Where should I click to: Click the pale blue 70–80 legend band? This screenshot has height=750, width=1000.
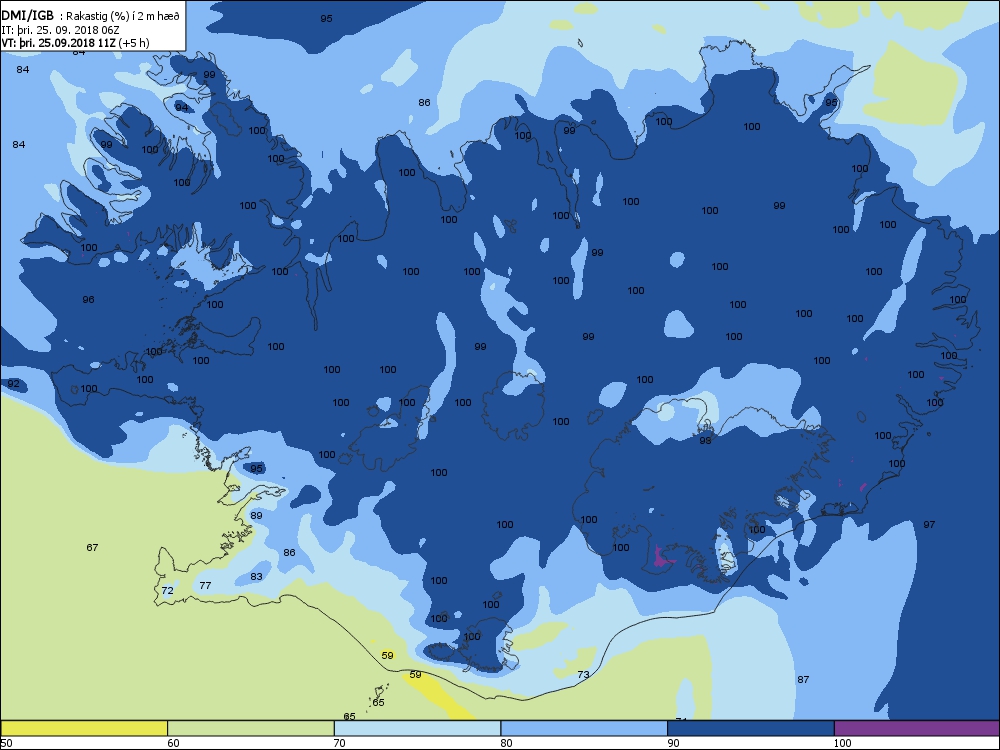point(417,728)
